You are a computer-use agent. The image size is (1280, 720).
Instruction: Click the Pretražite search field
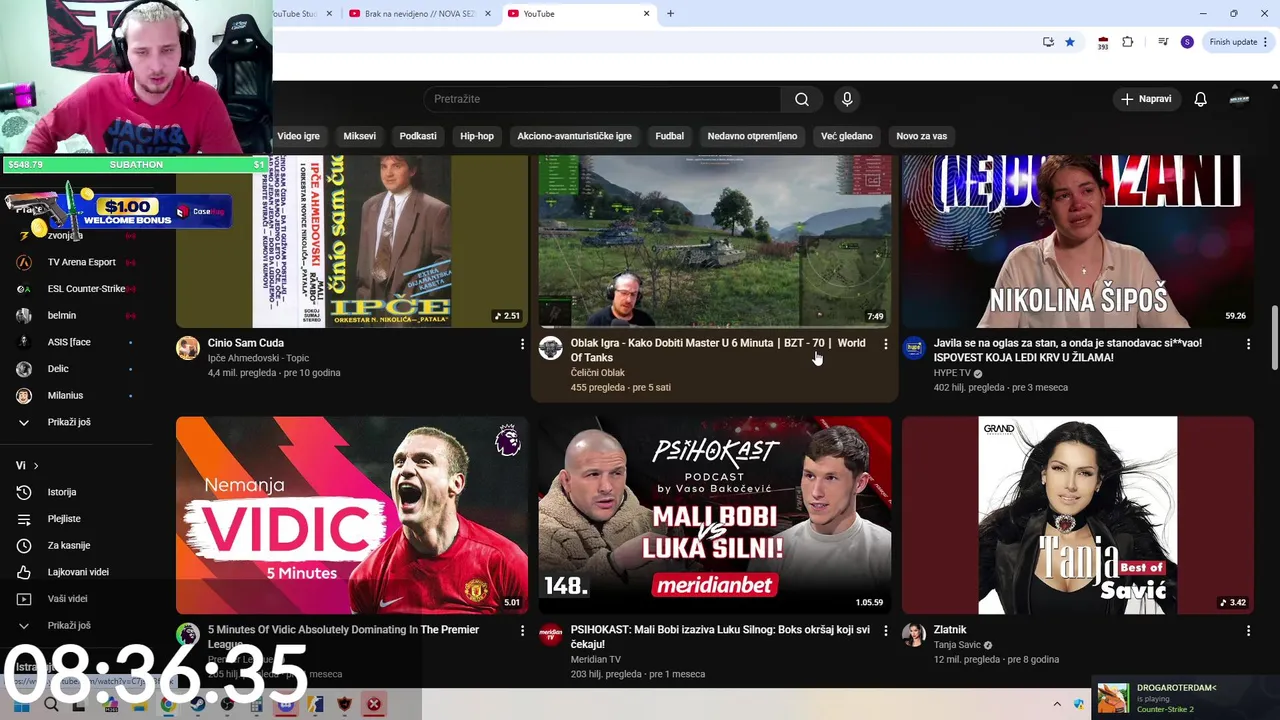602,99
